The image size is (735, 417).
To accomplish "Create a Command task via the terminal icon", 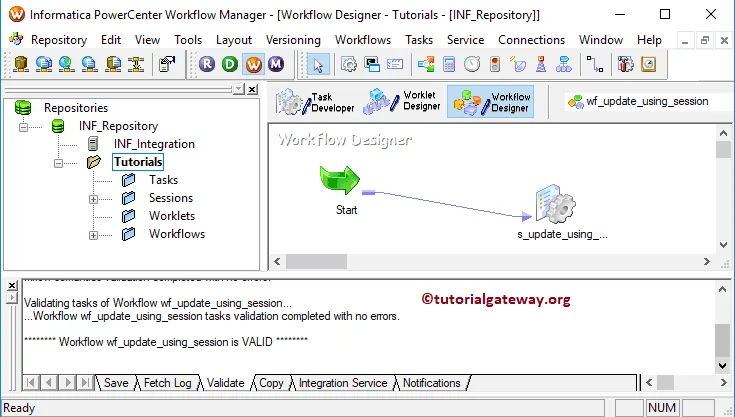I will (x=372, y=64).
